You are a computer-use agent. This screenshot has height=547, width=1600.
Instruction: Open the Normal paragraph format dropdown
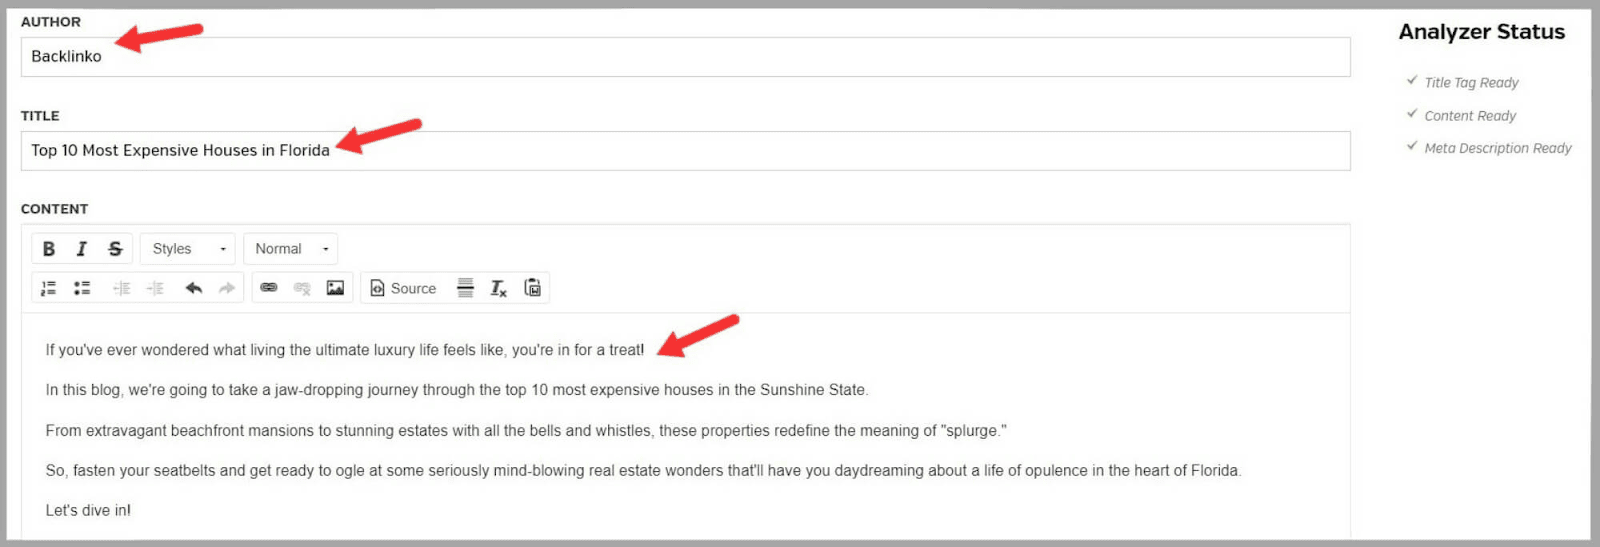coord(290,249)
